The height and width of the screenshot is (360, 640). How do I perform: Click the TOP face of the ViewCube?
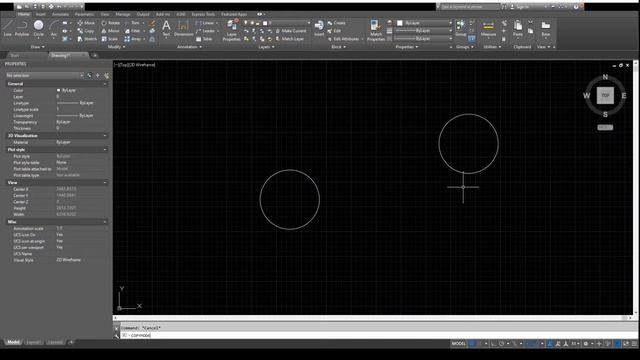pyautogui.click(x=605, y=96)
